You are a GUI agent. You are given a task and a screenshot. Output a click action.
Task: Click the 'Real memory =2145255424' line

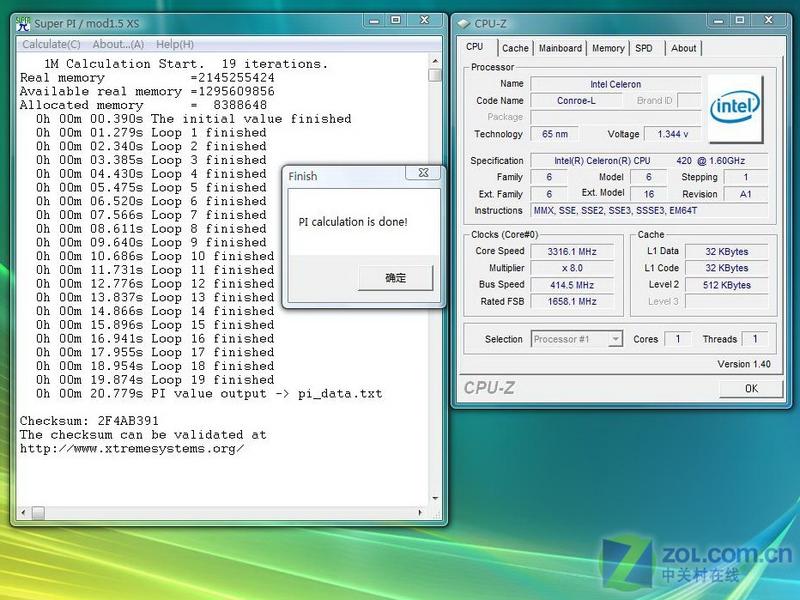coord(147,78)
